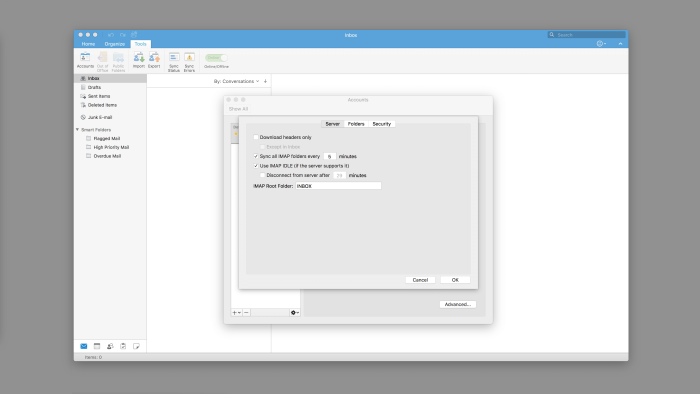
Task: Uncheck Use IMAP IDLE option
Action: click(256, 166)
